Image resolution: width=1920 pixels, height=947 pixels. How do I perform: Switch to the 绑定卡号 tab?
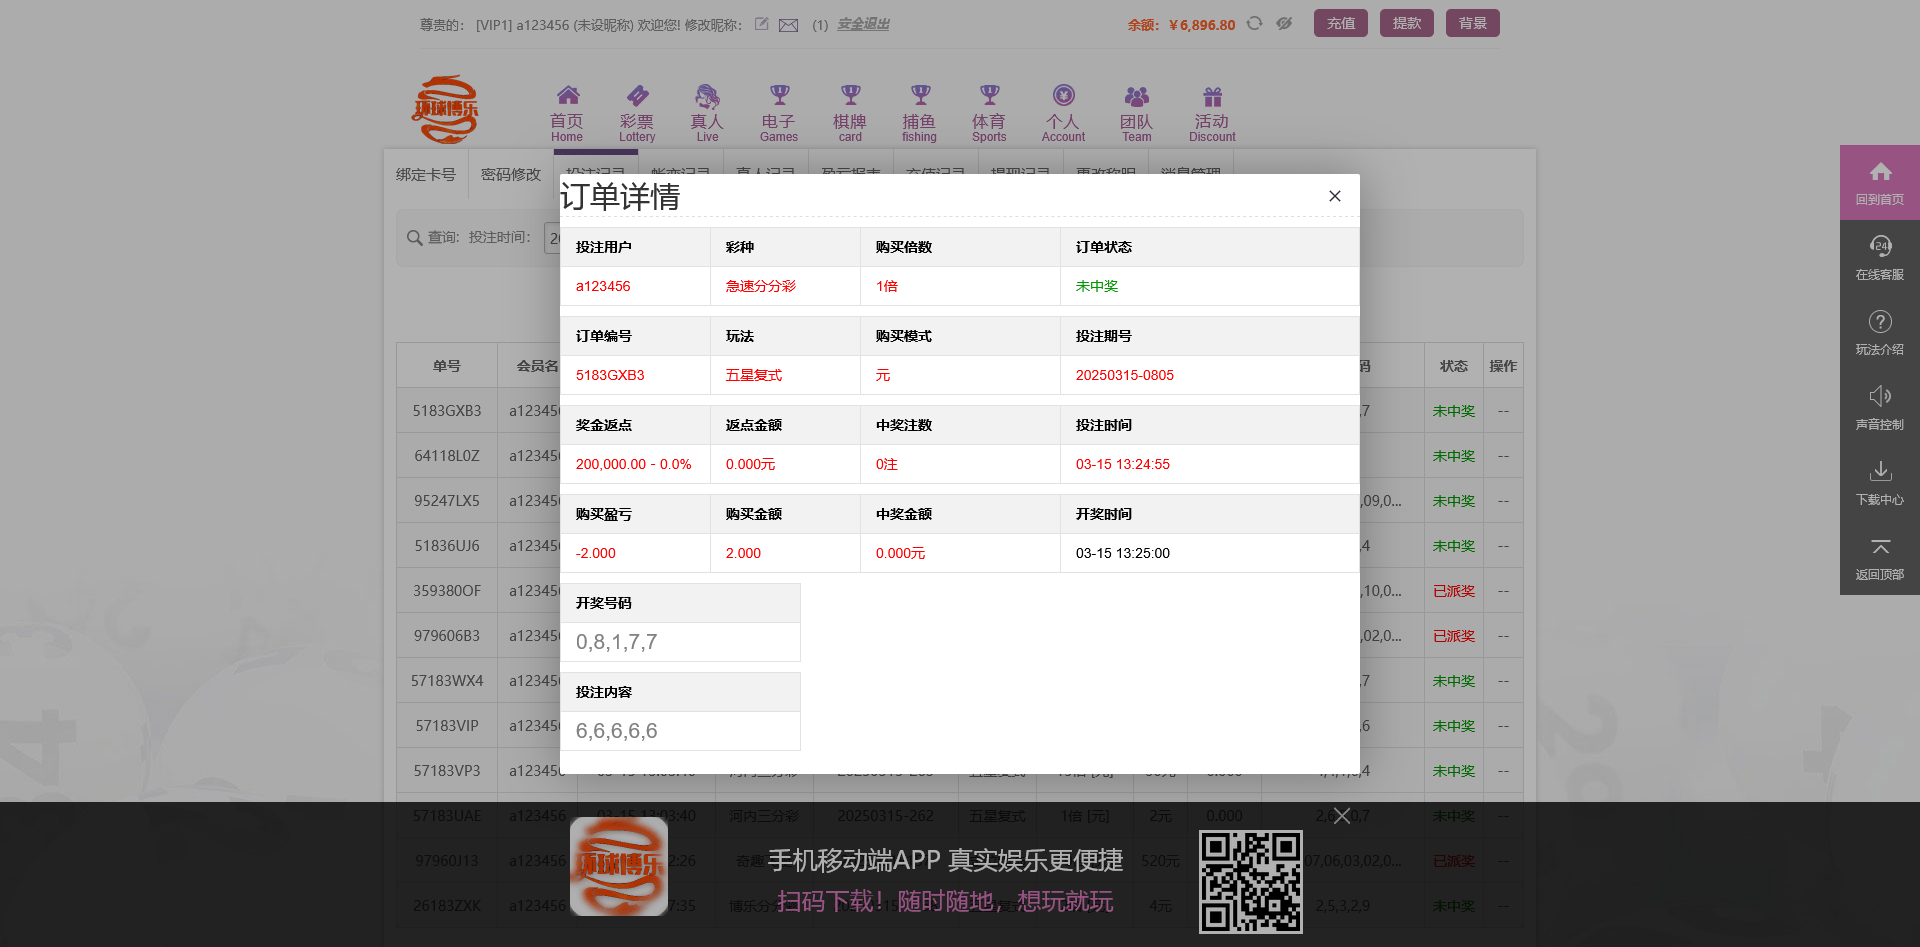point(428,173)
